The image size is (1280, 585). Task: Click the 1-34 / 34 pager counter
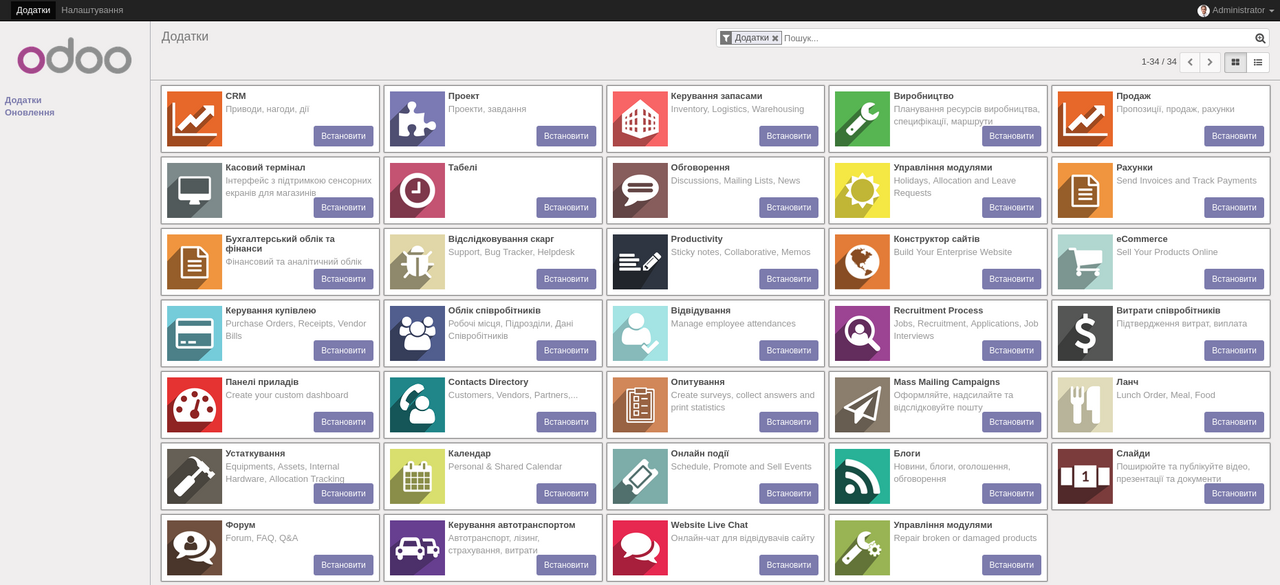pyautogui.click(x=1159, y=62)
